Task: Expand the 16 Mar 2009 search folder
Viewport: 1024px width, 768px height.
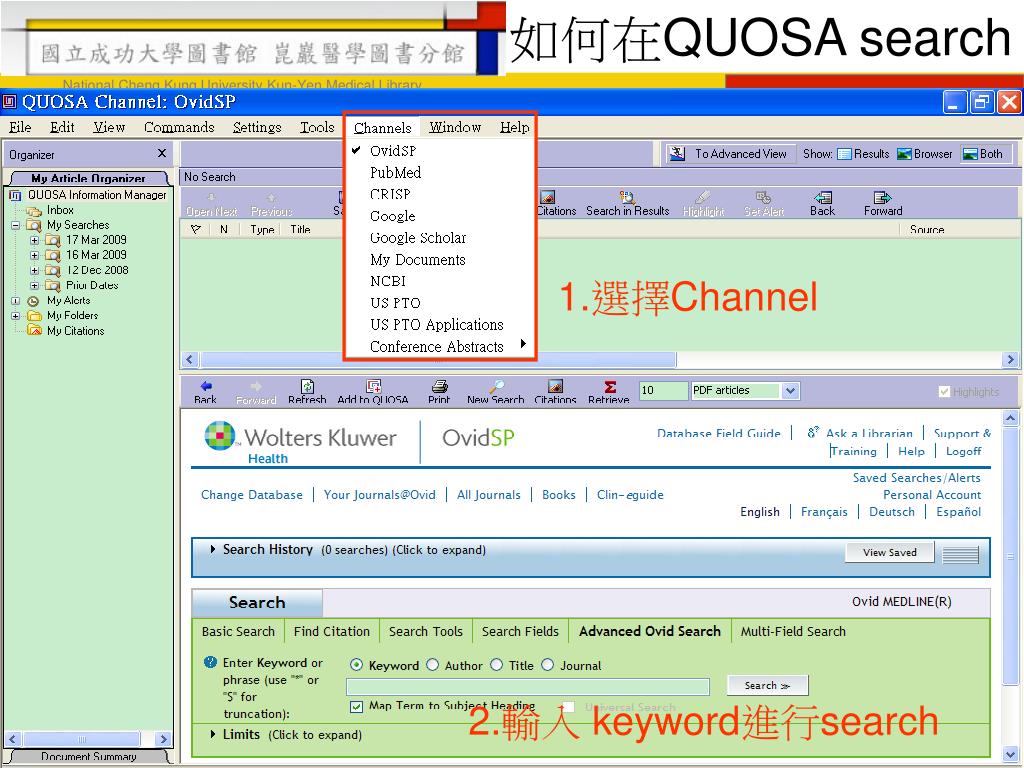Action: (35, 255)
